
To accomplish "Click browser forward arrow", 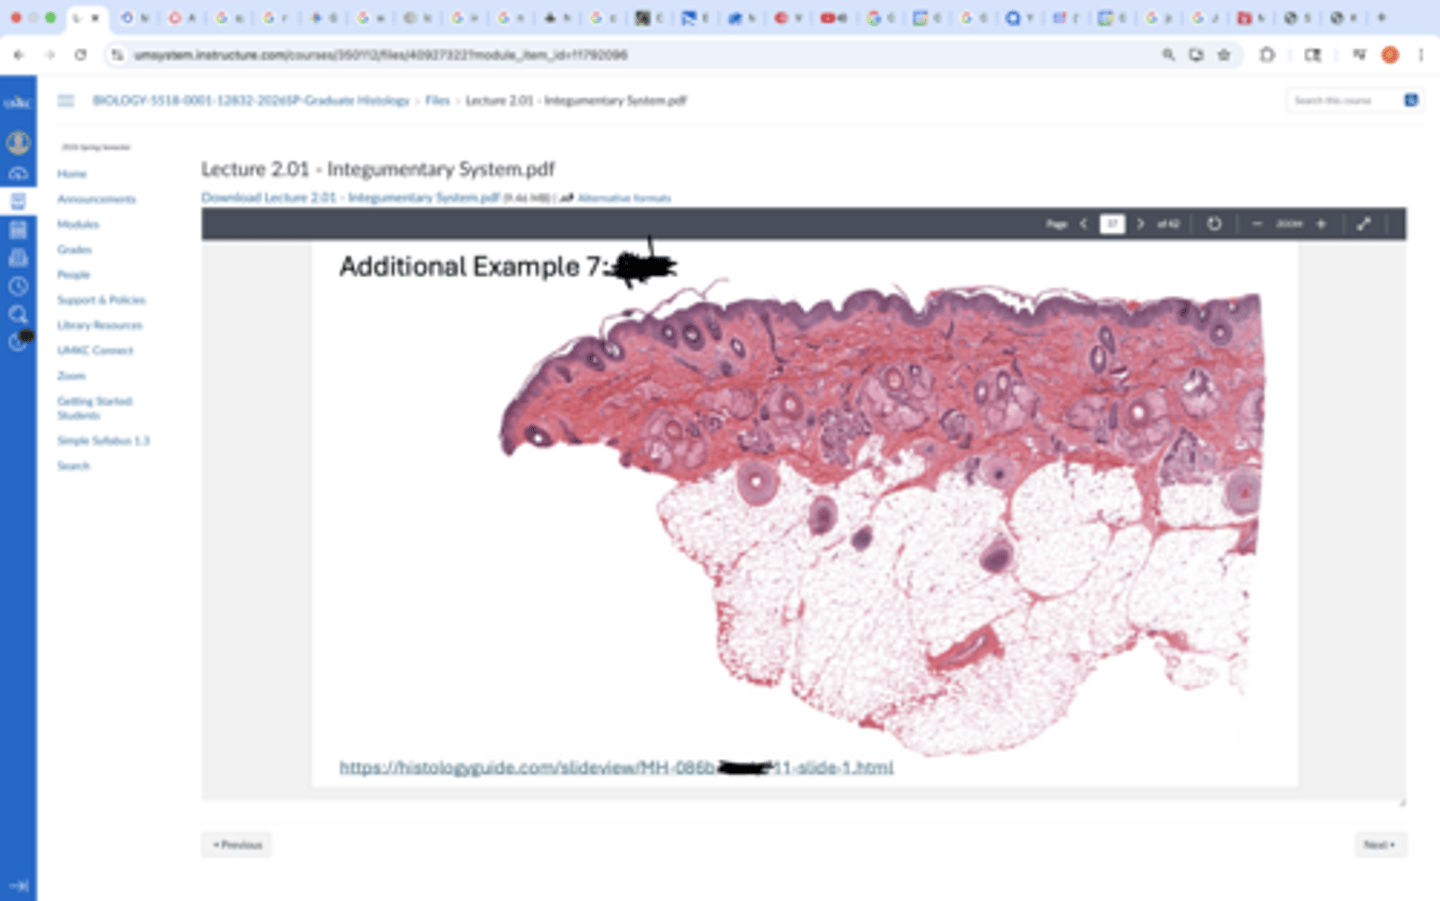I will click(x=50, y=55).
